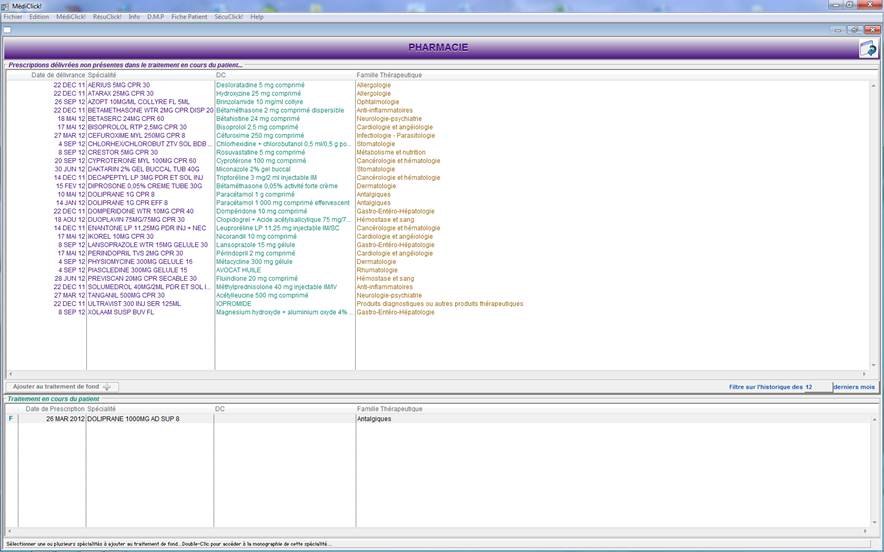Select AERIUS 5MG CPR 30 row
The width and height of the screenshot is (884, 552).
coord(437,85)
